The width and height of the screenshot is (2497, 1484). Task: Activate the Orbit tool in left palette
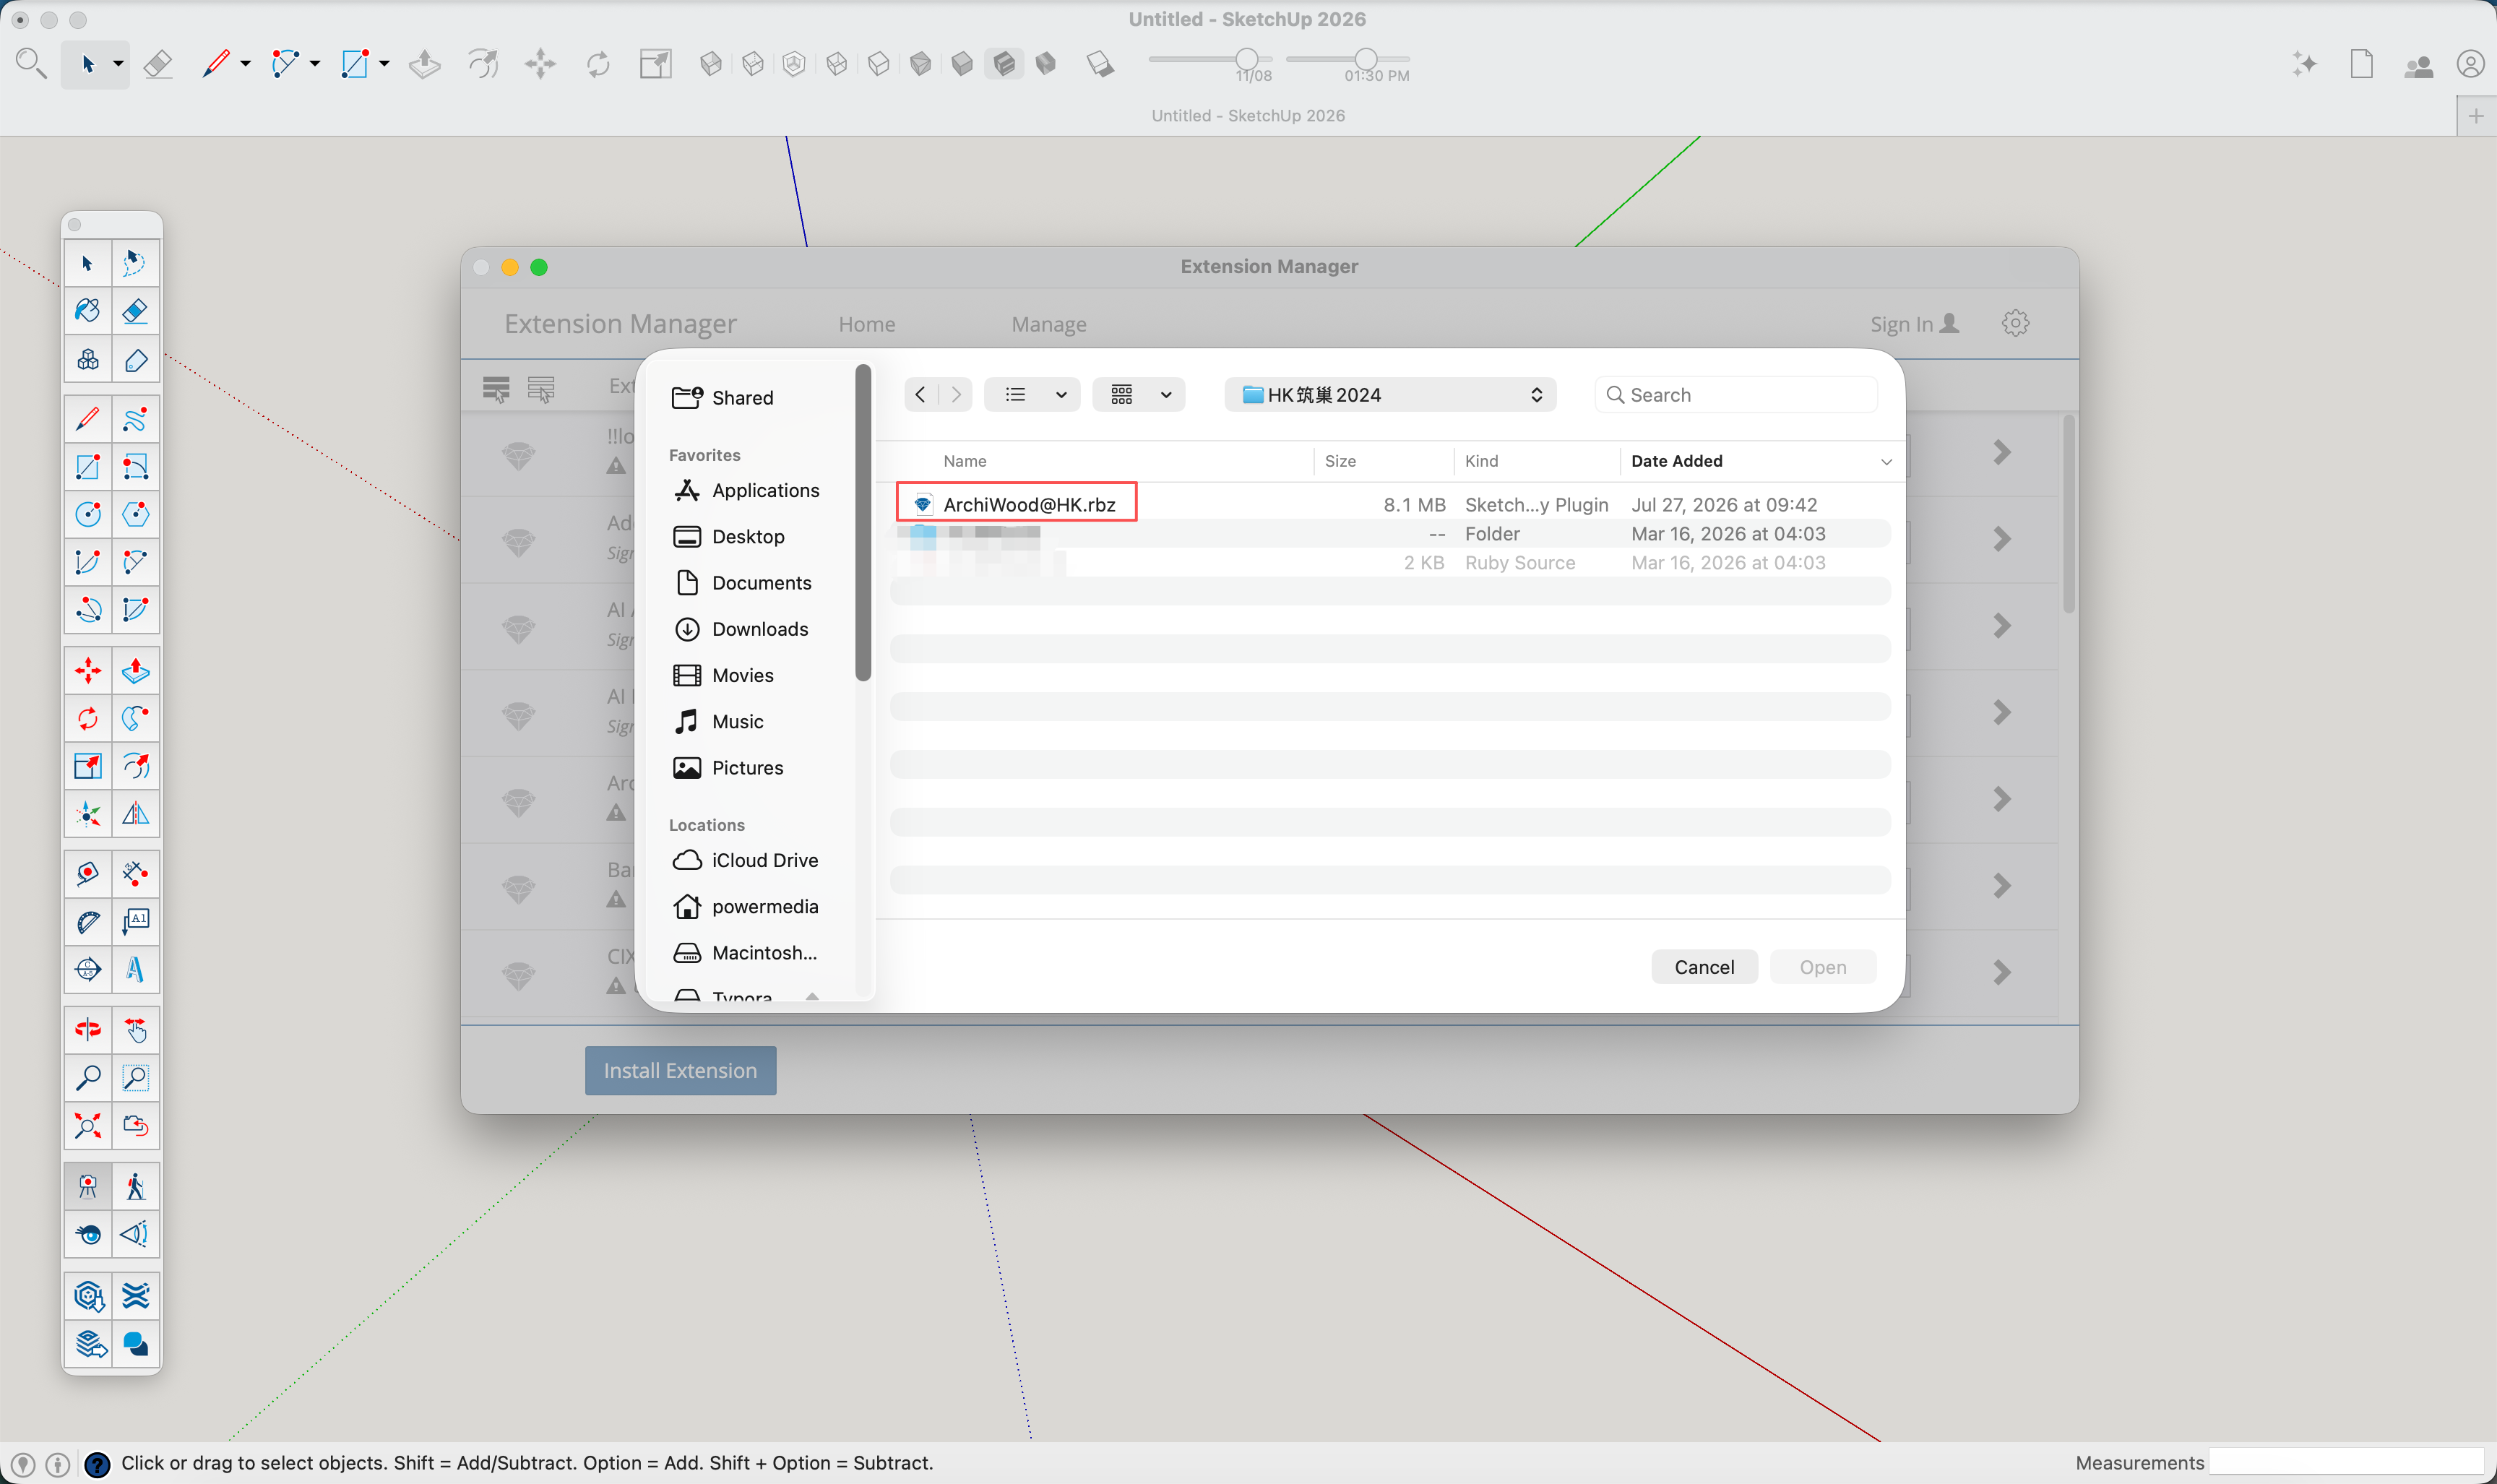coord(88,1030)
